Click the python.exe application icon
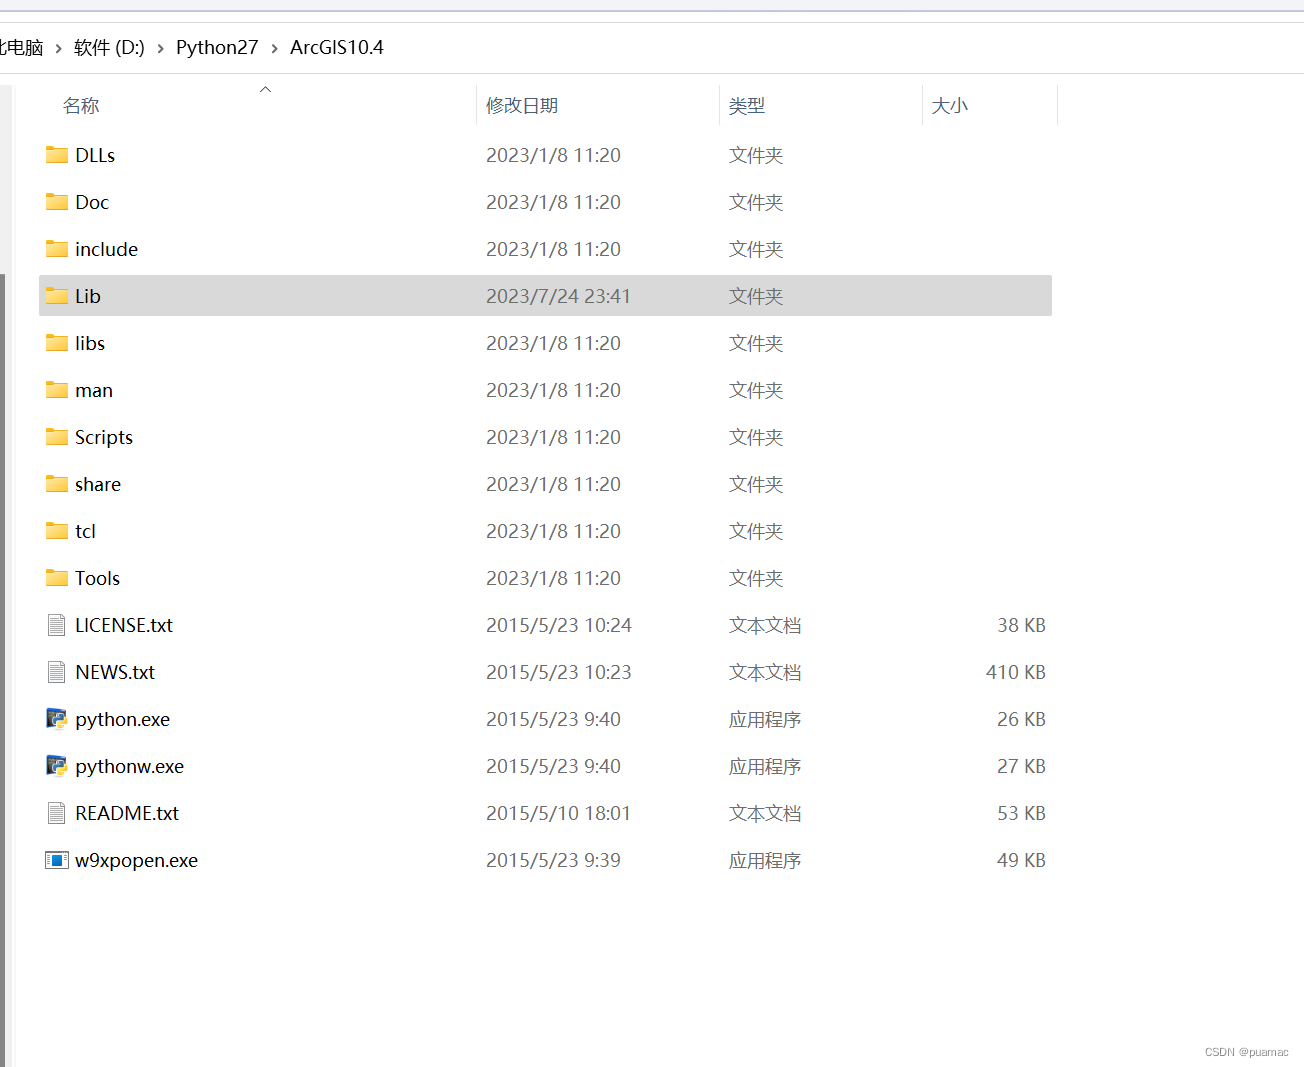The height and width of the screenshot is (1067, 1304). [57, 719]
